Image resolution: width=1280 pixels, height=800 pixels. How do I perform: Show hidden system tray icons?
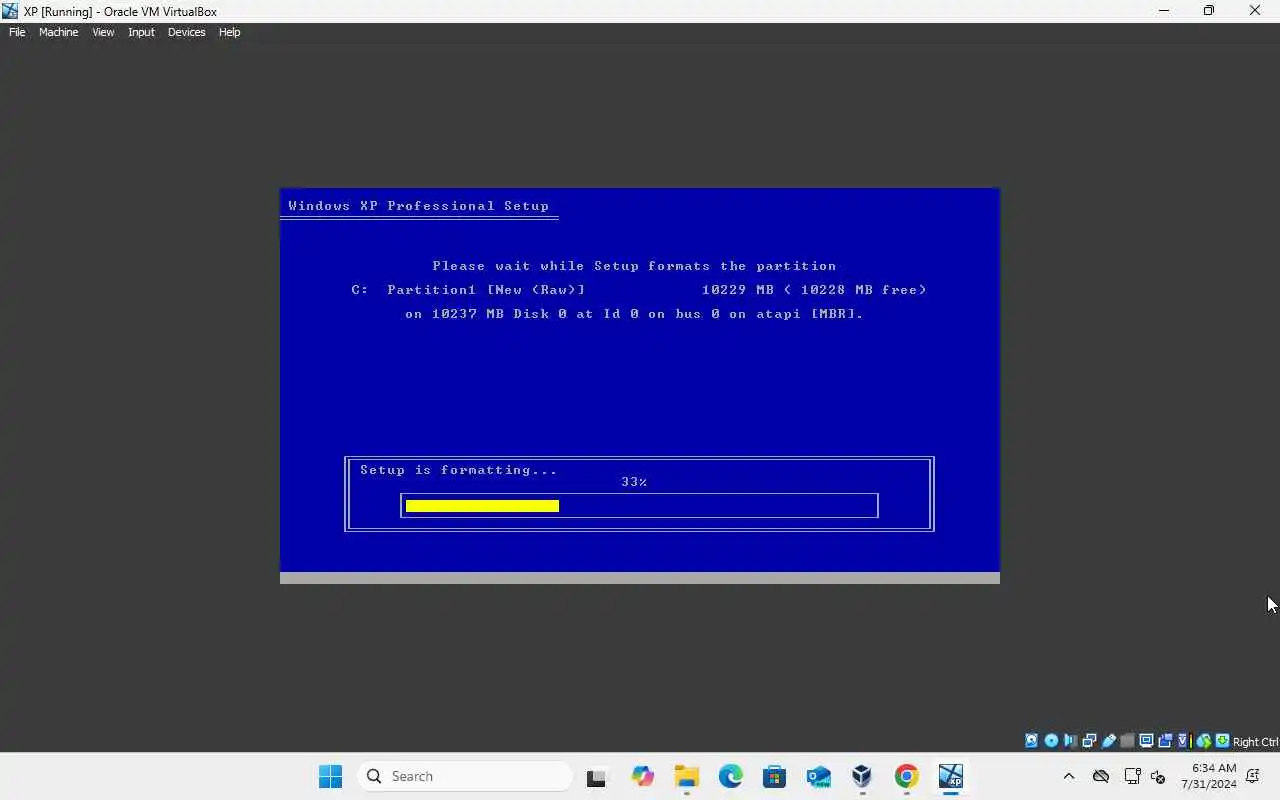1068,776
